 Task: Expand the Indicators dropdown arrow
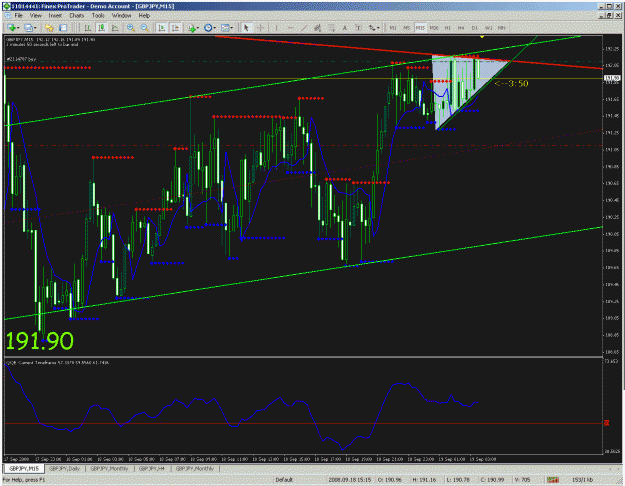tap(198, 28)
